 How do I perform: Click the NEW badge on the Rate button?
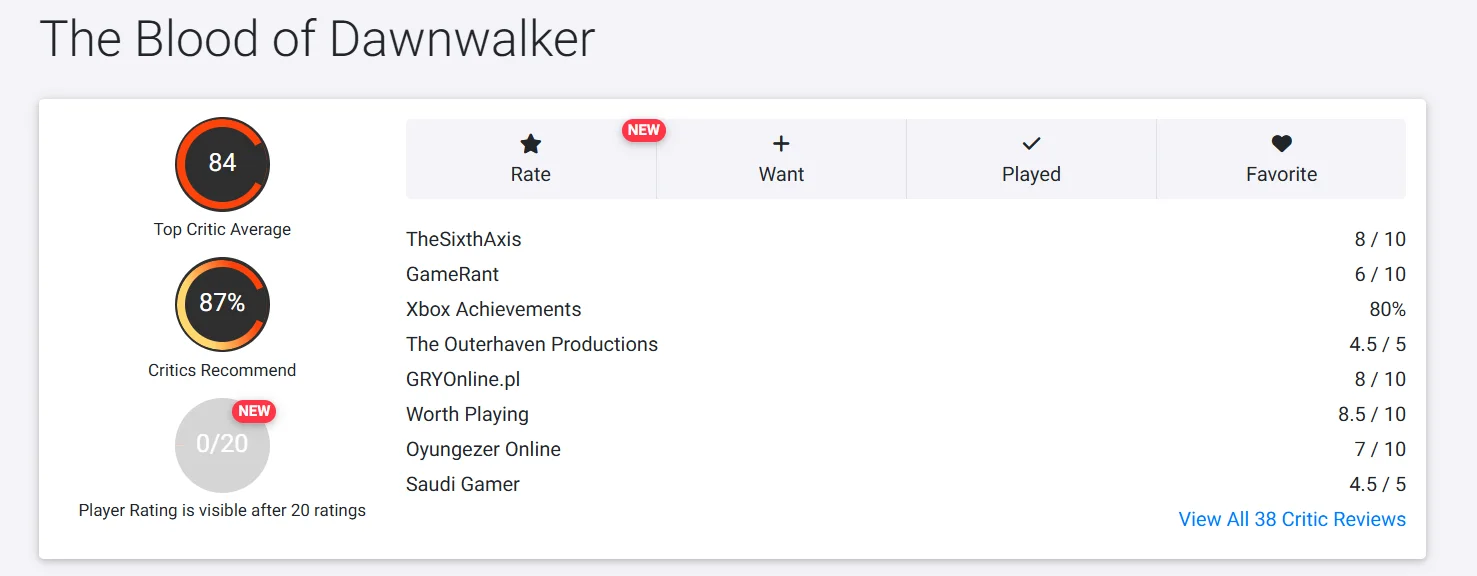tap(644, 130)
